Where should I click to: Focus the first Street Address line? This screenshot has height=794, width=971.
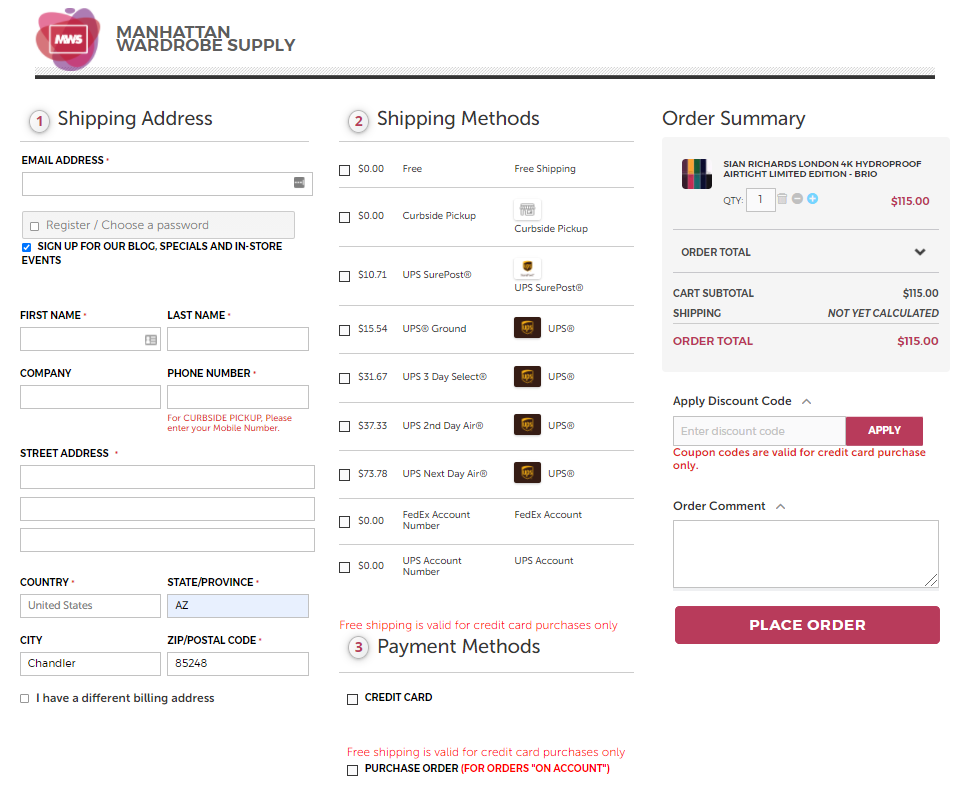167,477
